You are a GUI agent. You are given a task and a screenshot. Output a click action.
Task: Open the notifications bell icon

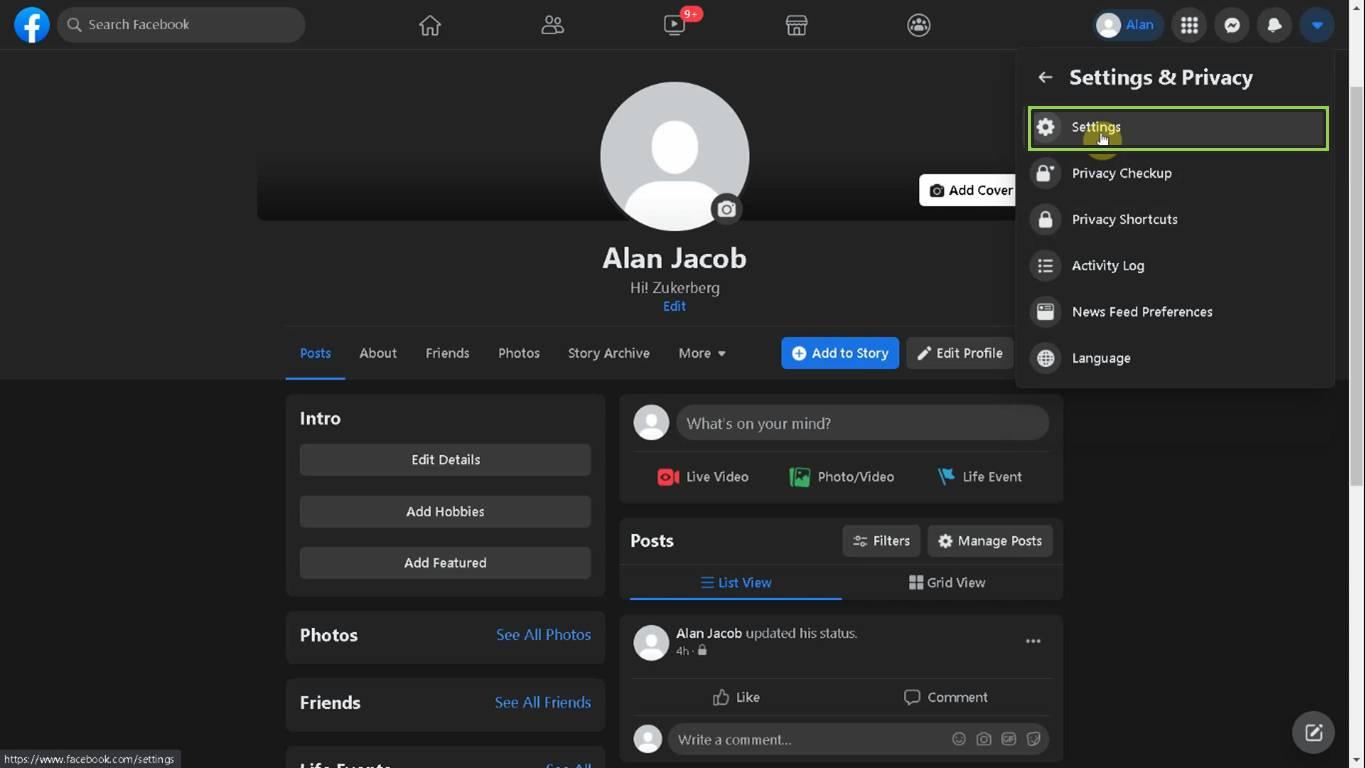click(1274, 25)
